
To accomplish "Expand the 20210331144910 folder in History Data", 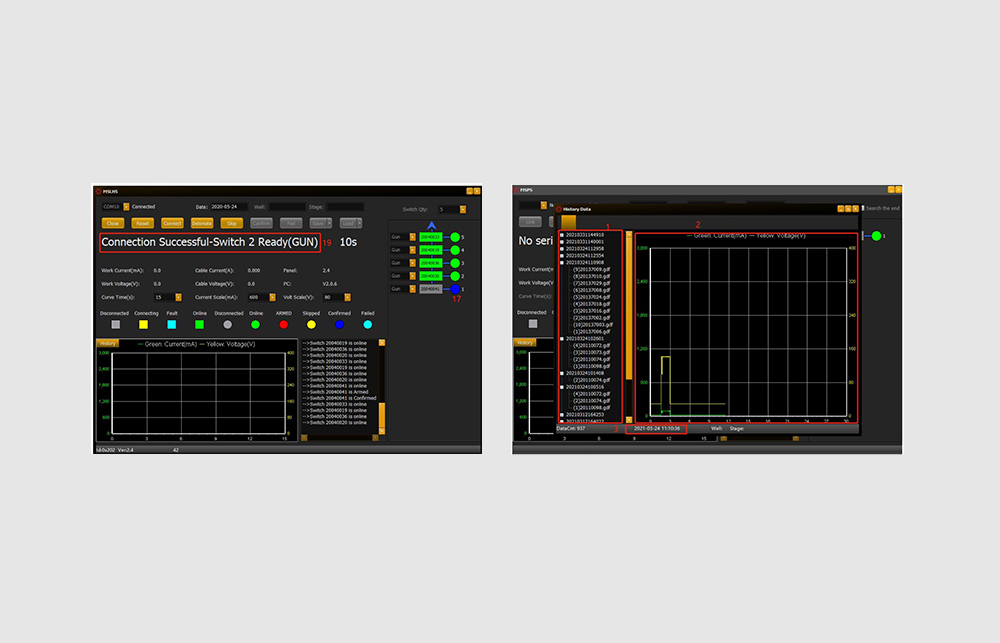I will (x=561, y=235).
